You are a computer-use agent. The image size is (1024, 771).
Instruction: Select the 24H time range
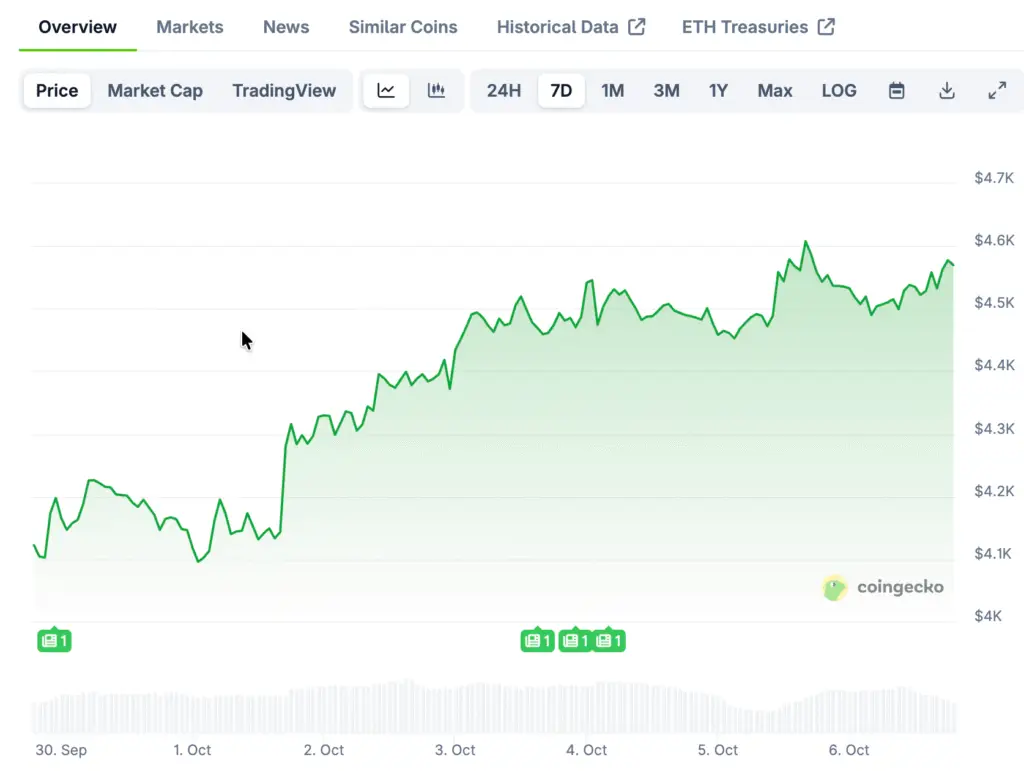(504, 91)
